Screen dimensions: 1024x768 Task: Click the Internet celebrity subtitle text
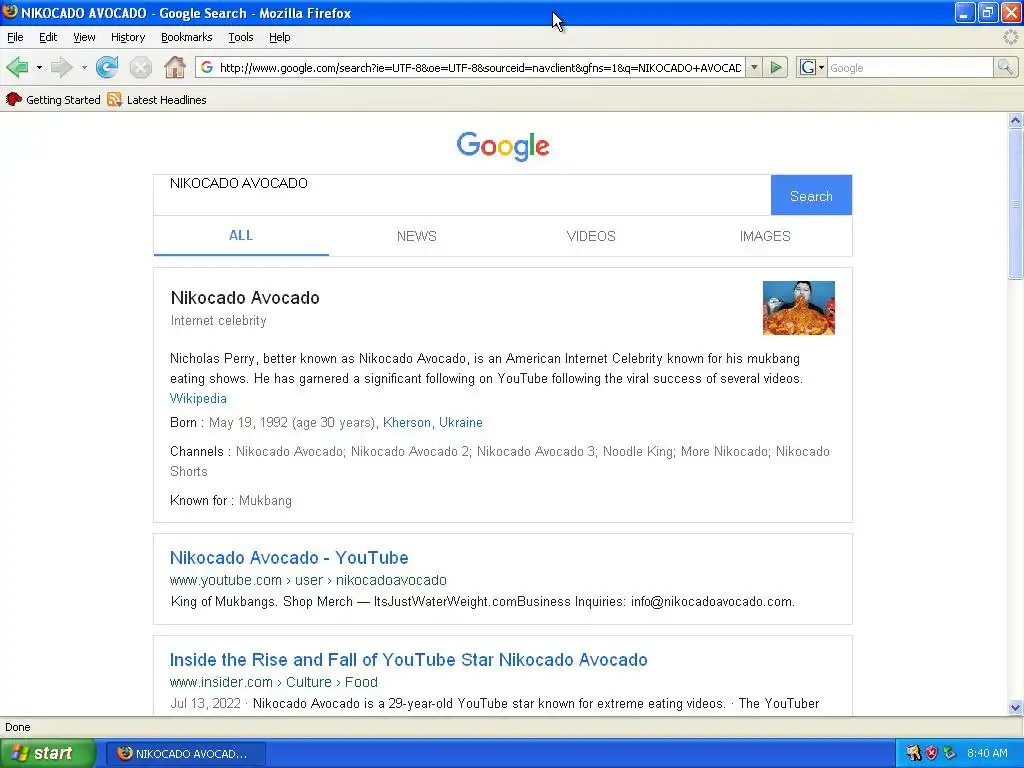click(219, 321)
